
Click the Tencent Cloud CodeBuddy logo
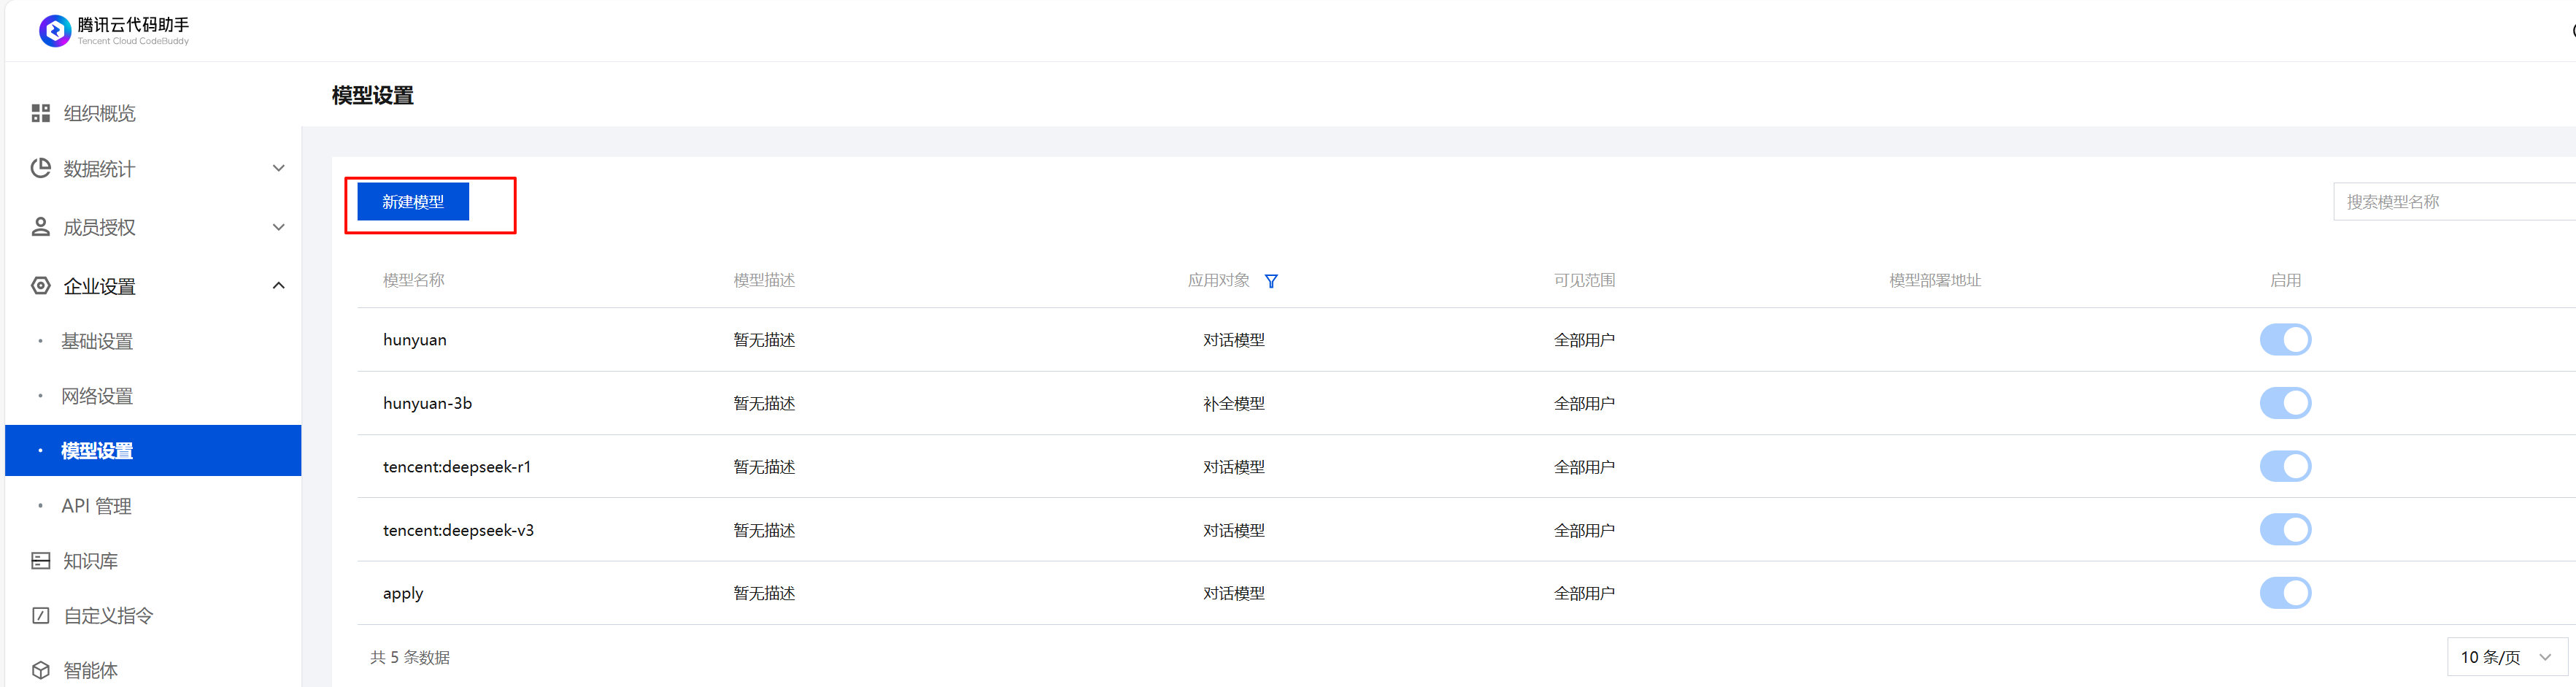click(55, 31)
